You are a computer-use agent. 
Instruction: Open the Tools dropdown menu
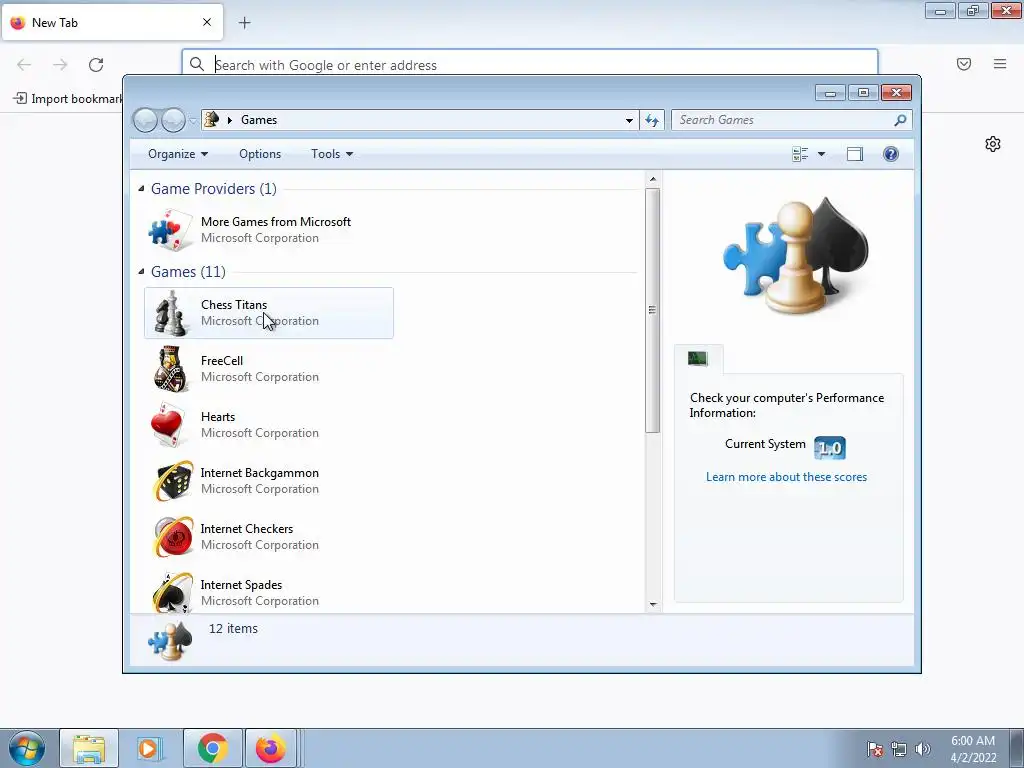tap(332, 154)
